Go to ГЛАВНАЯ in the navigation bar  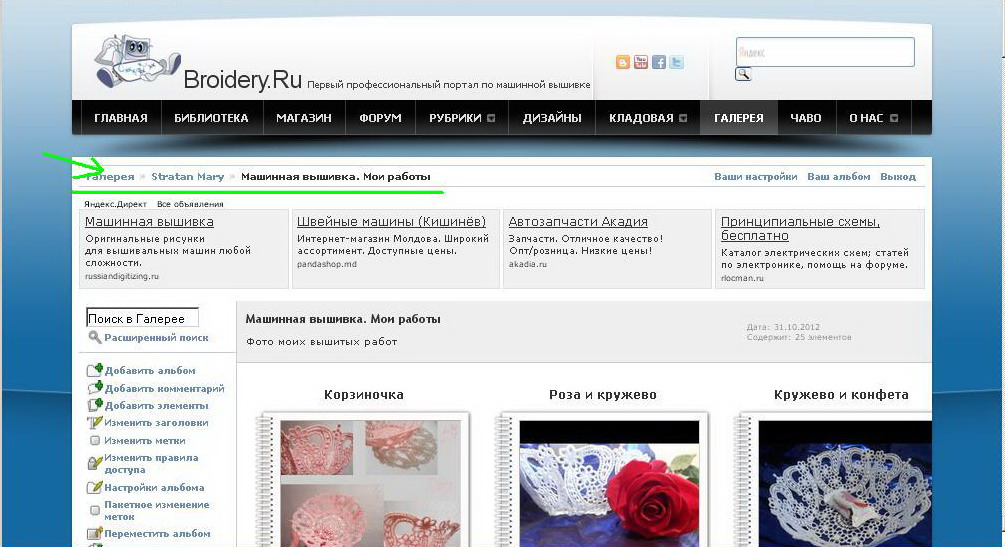[x=120, y=118]
